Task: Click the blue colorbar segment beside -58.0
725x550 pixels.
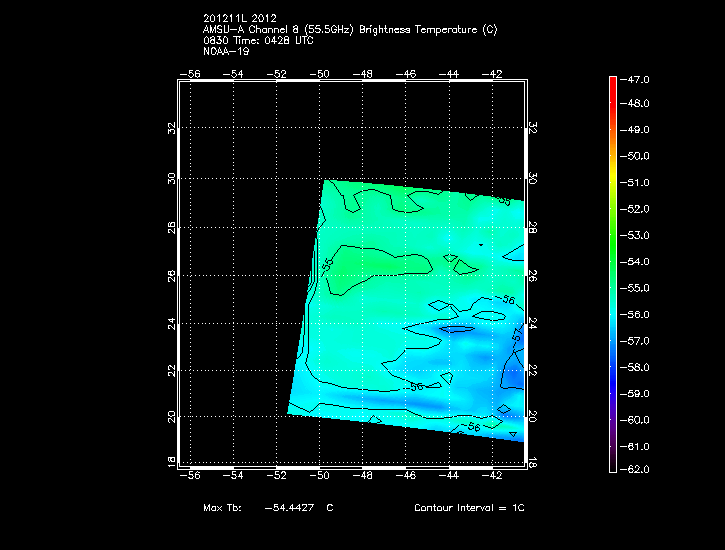Action: click(613, 367)
